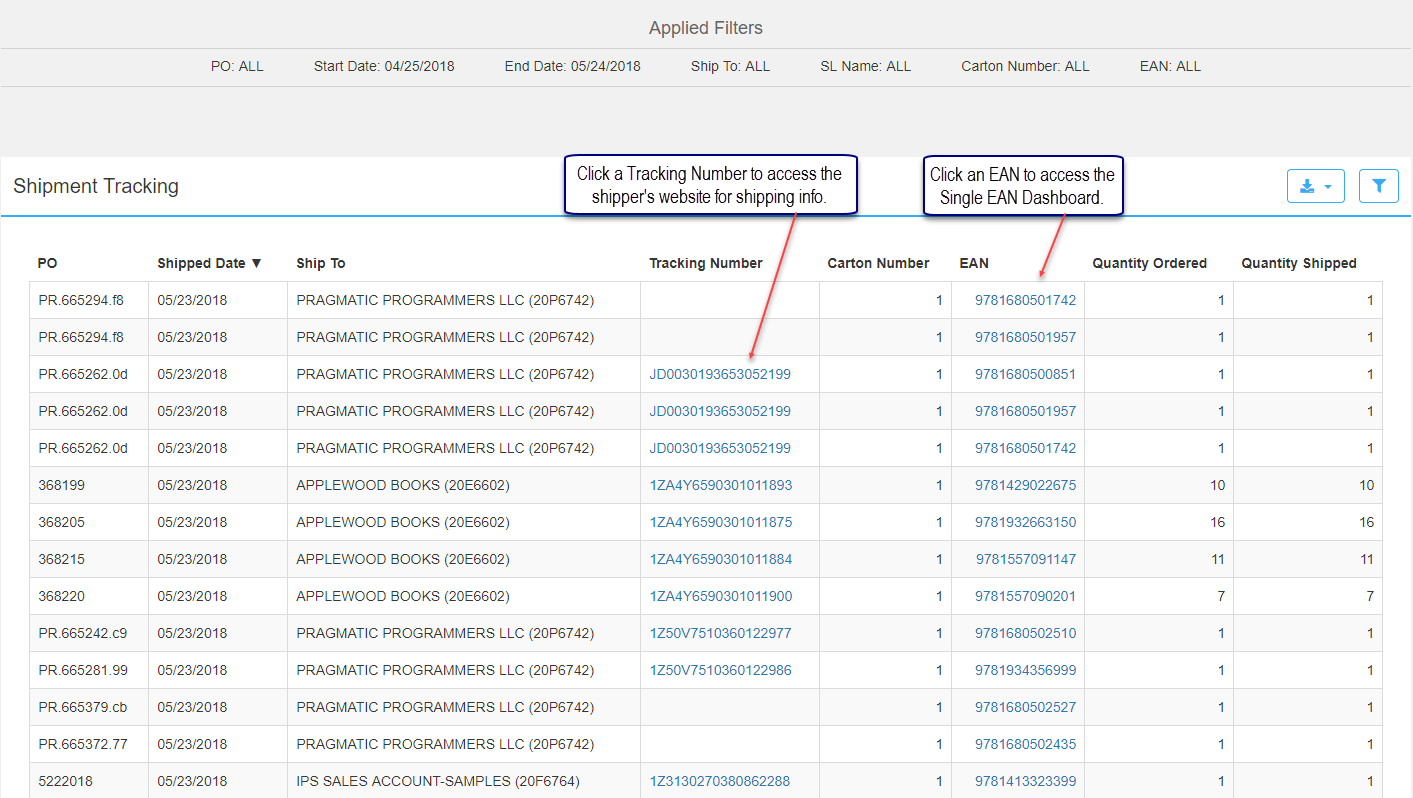The width and height of the screenshot is (1413, 798).
Task: Open EAN 9781557090201 link
Action: click(1025, 596)
